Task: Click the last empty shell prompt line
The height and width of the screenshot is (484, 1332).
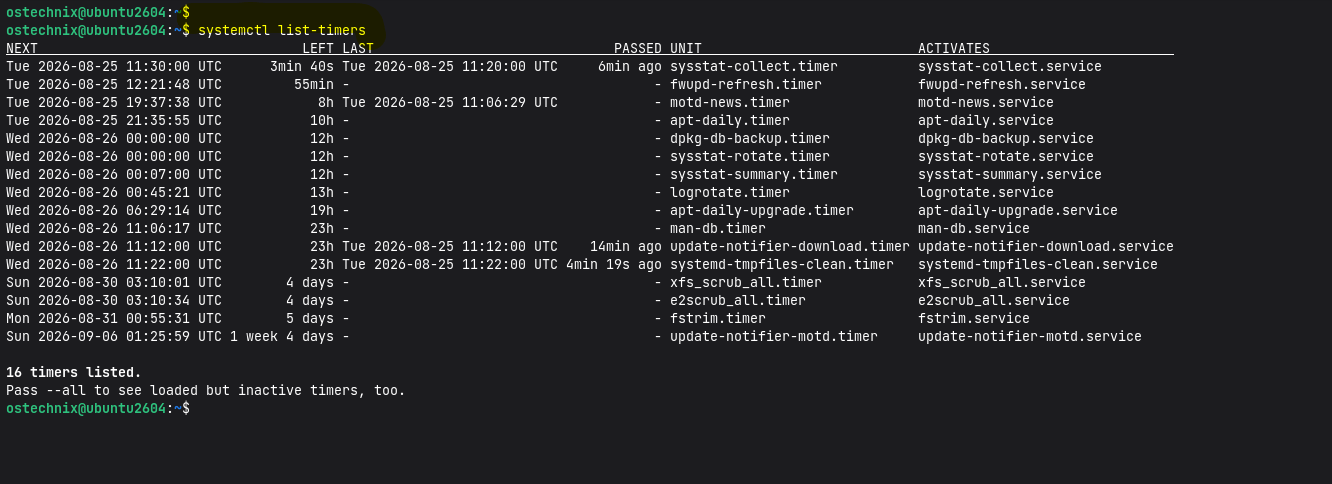Action: 98,408
